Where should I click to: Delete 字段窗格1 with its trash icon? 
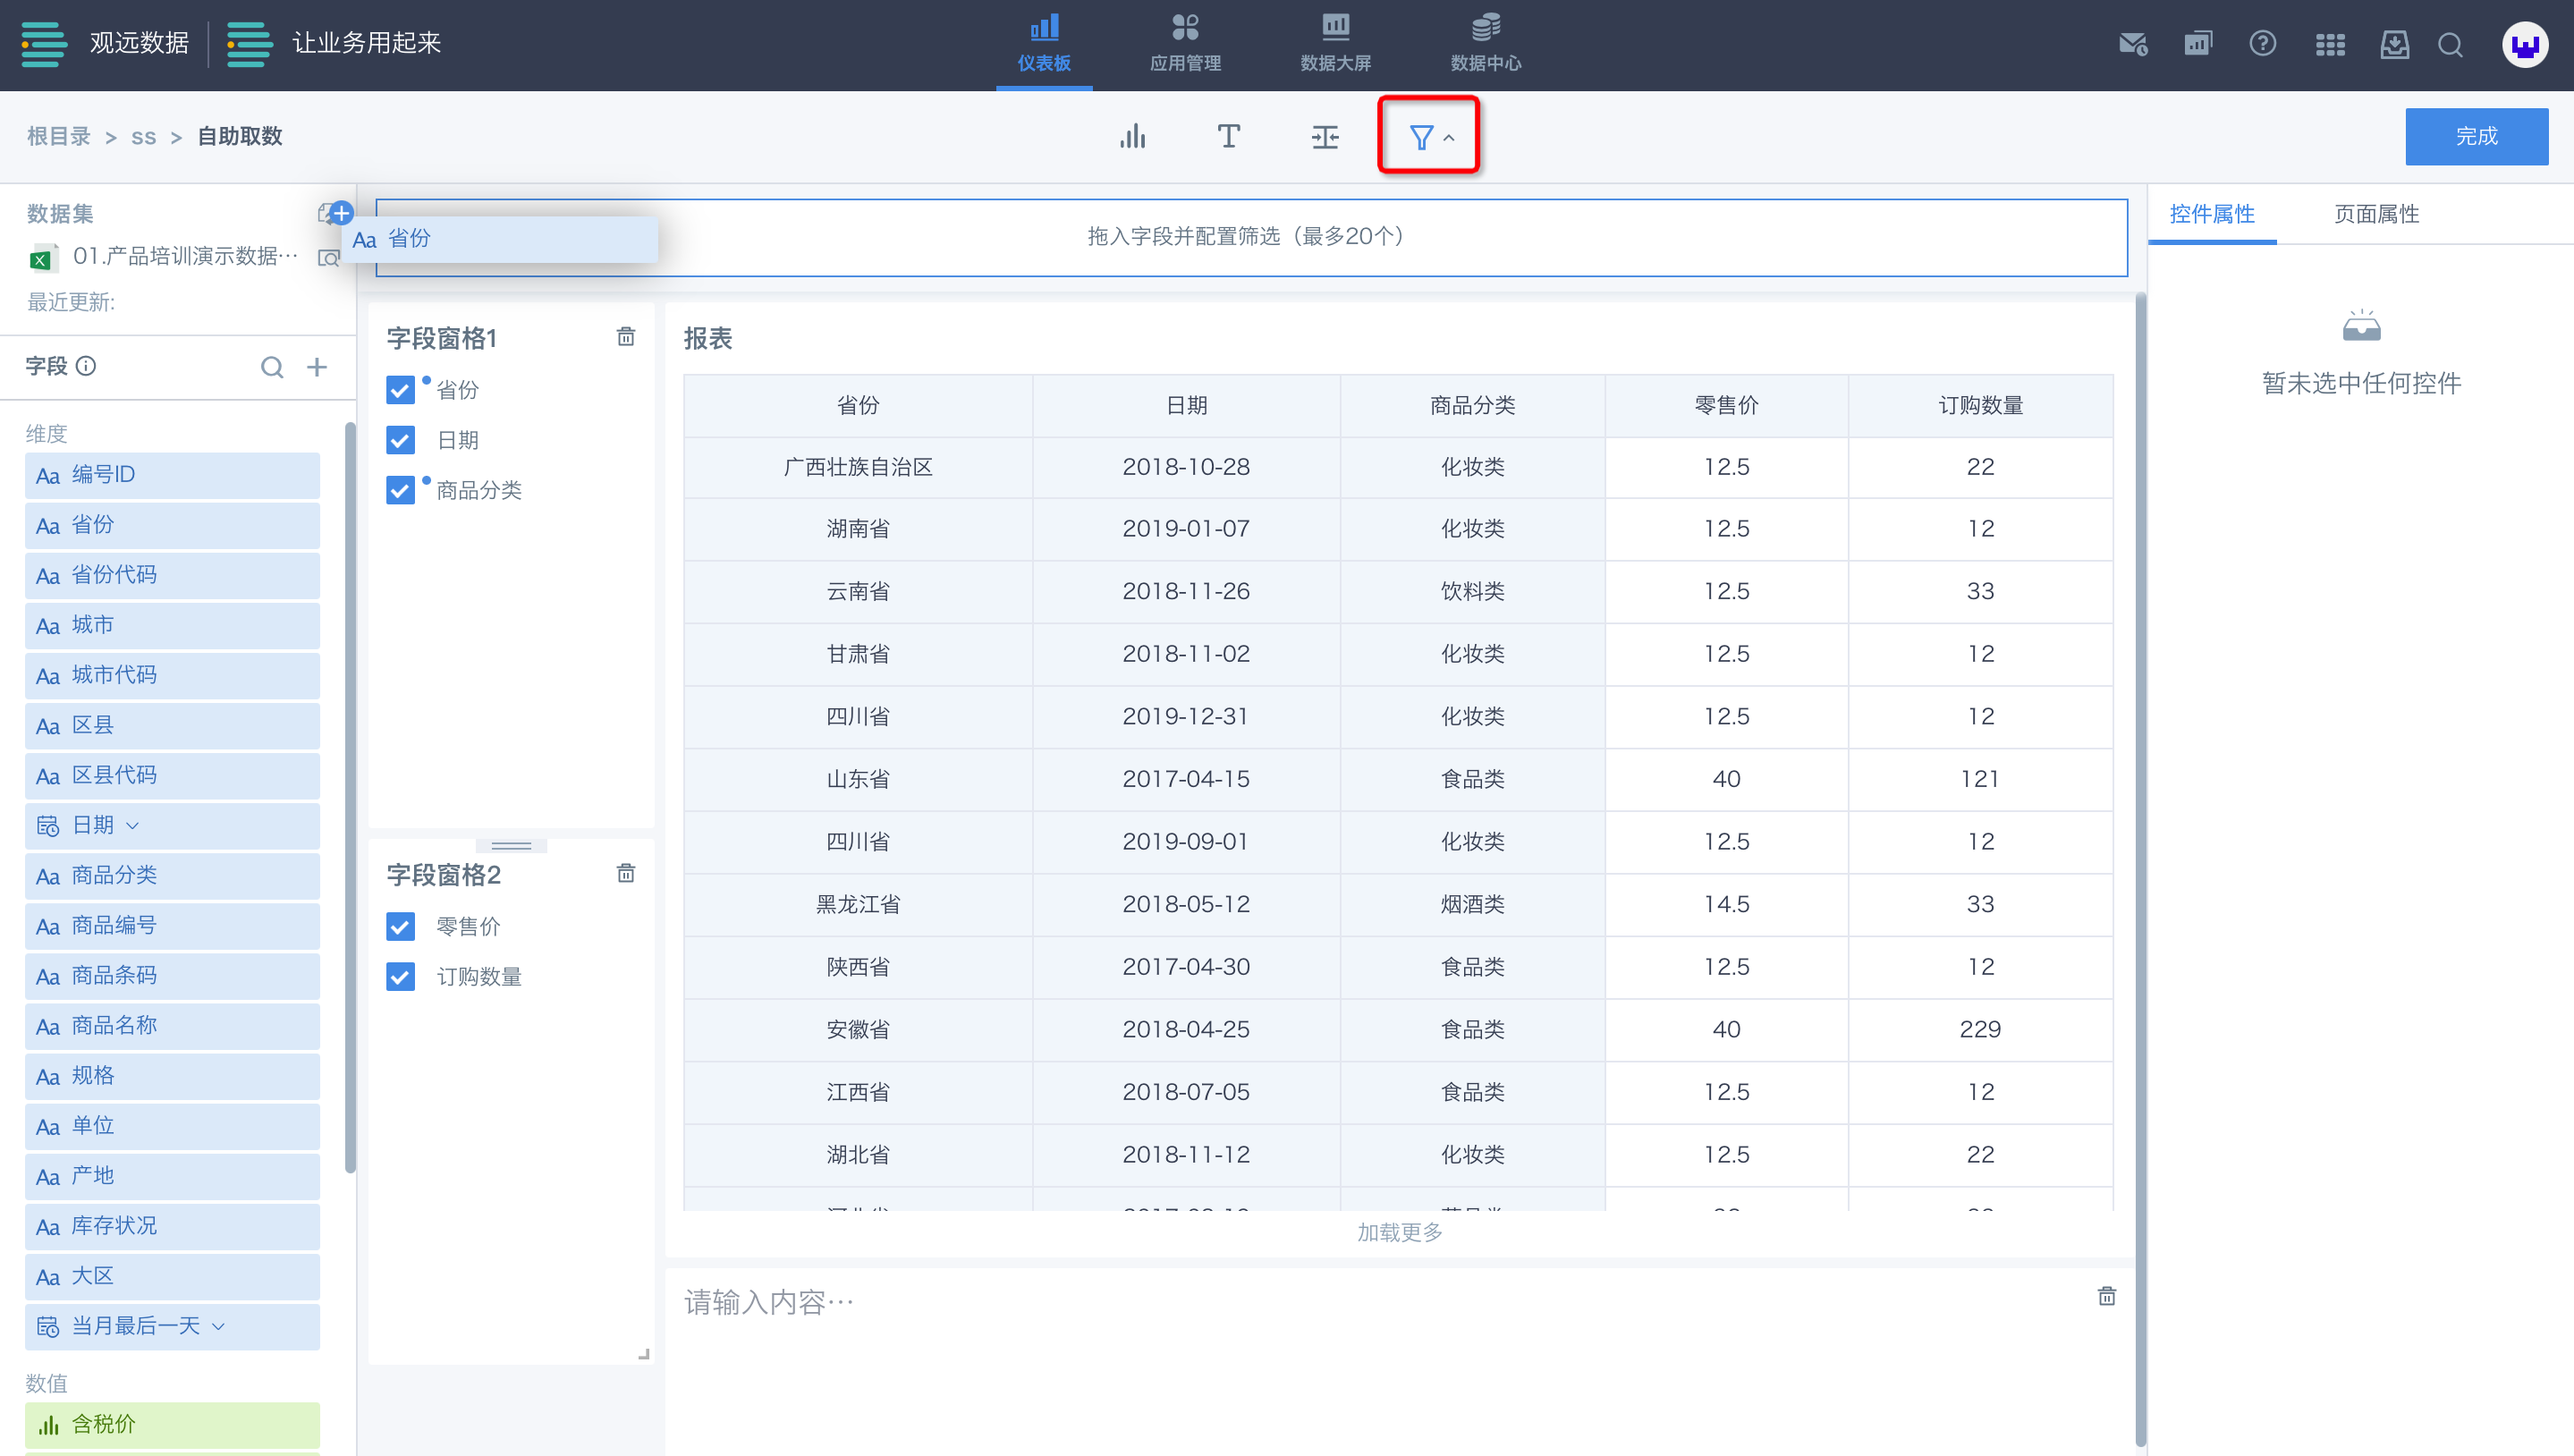(x=626, y=337)
